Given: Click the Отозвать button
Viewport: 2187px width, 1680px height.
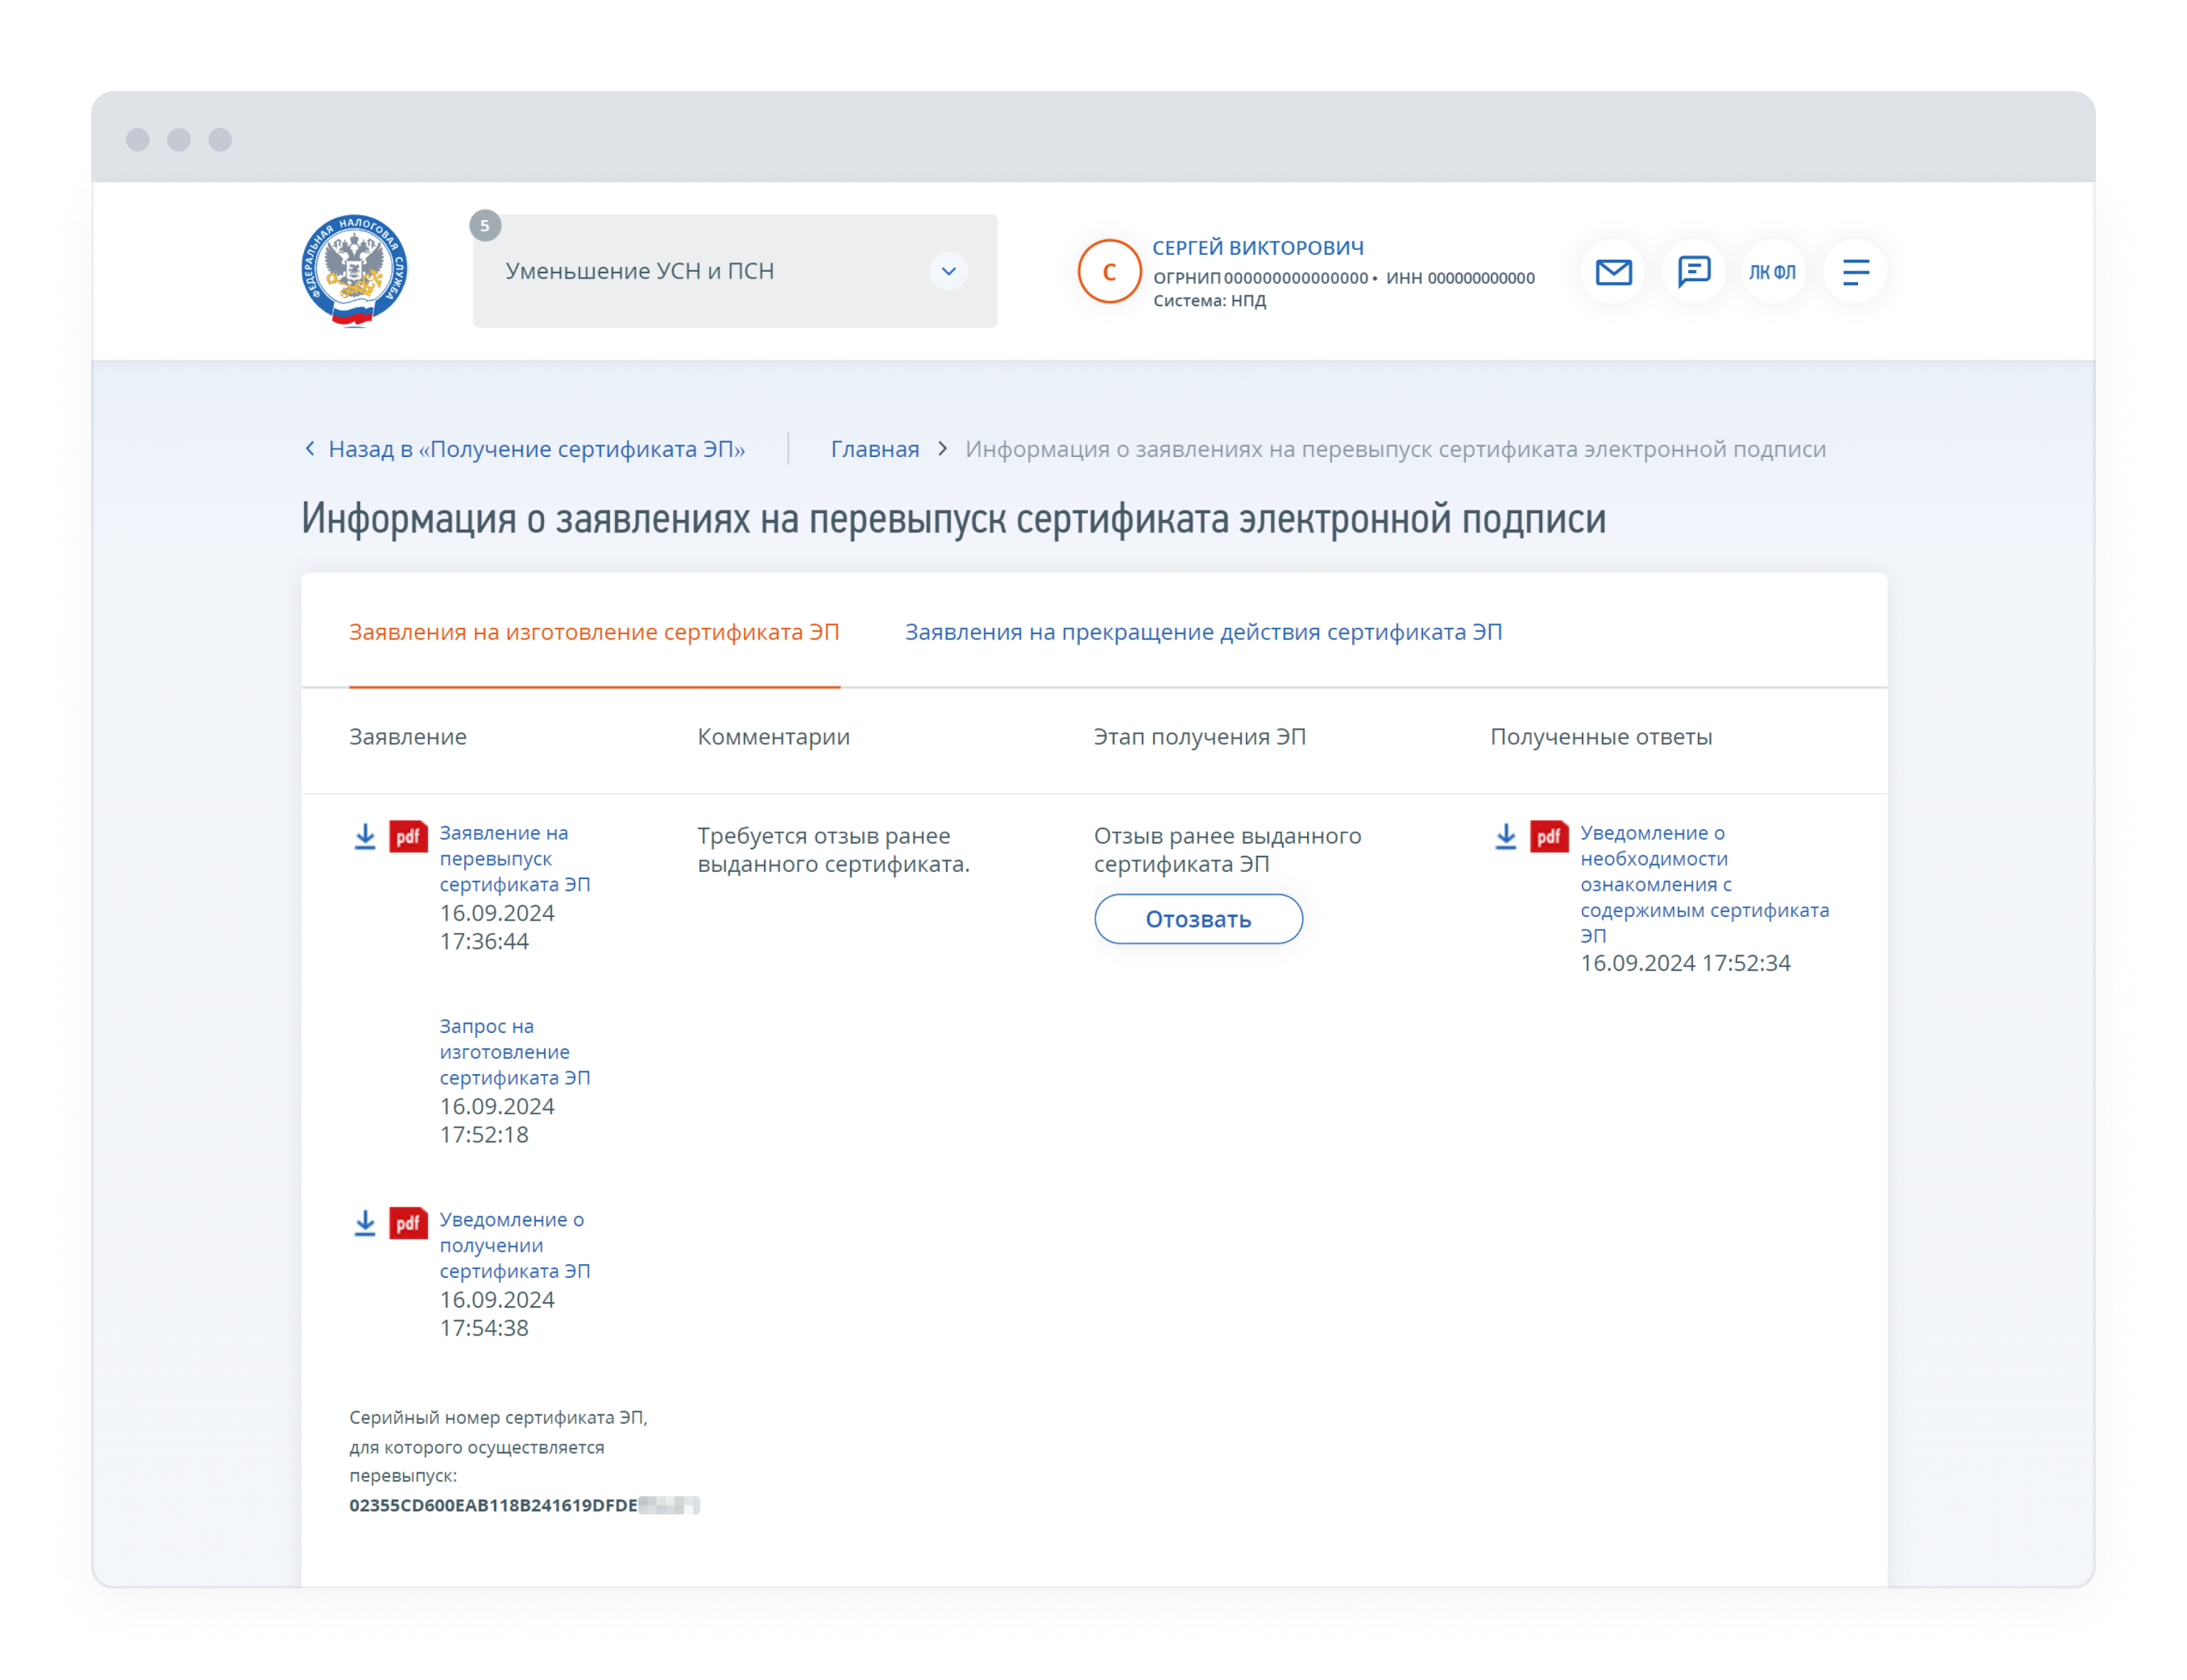Looking at the screenshot, I should pyautogui.click(x=1198, y=918).
